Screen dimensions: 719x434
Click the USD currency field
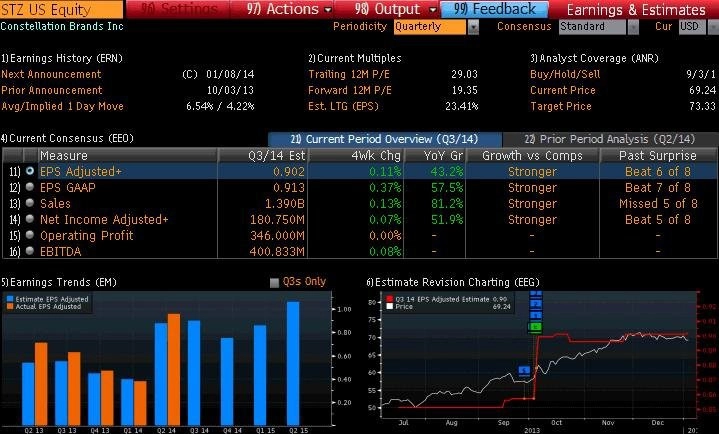point(692,27)
